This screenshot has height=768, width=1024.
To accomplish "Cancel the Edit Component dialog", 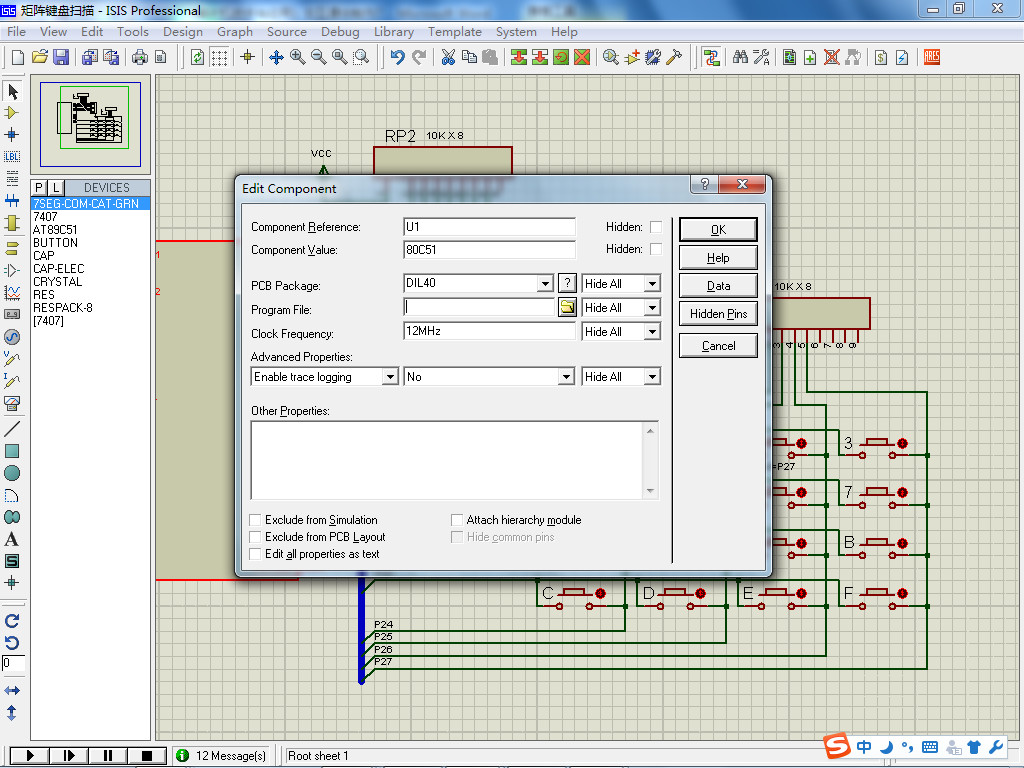I will pyautogui.click(x=718, y=346).
